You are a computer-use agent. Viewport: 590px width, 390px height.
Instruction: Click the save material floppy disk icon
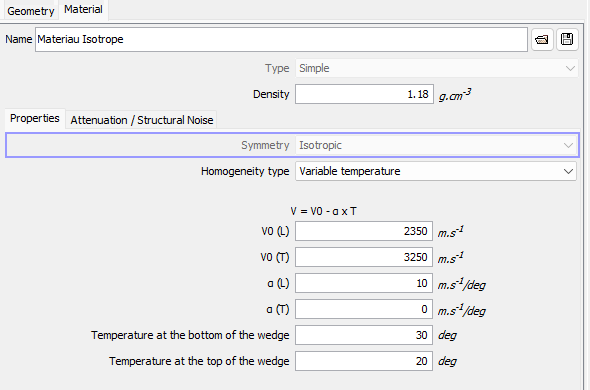pos(567,40)
